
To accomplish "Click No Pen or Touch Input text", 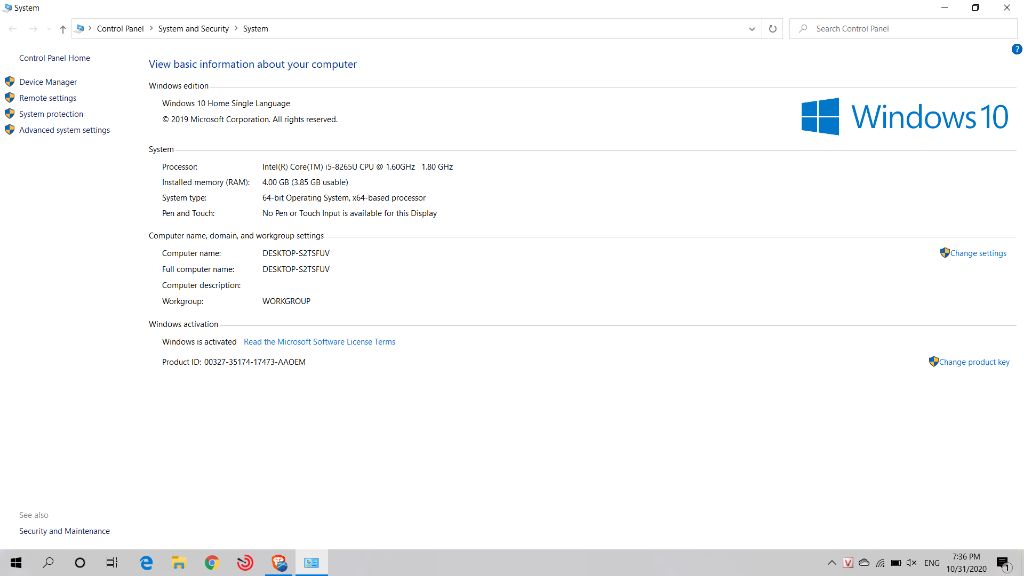I will pos(349,213).
